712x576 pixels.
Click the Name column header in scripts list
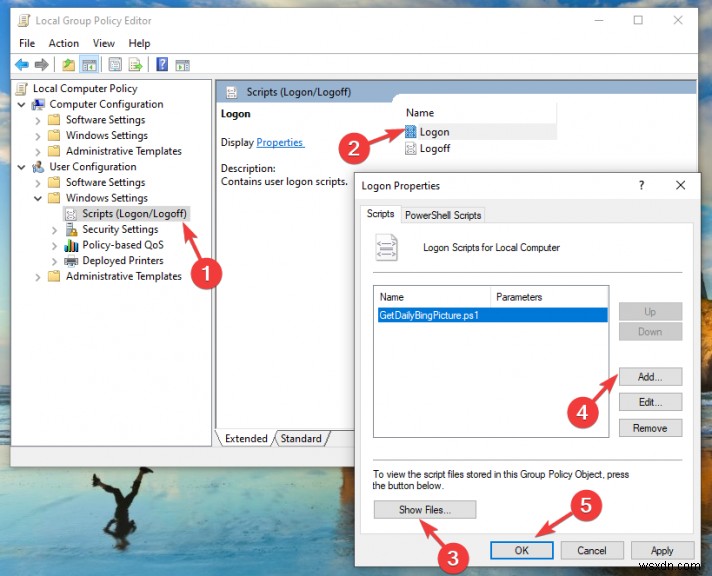click(432, 297)
